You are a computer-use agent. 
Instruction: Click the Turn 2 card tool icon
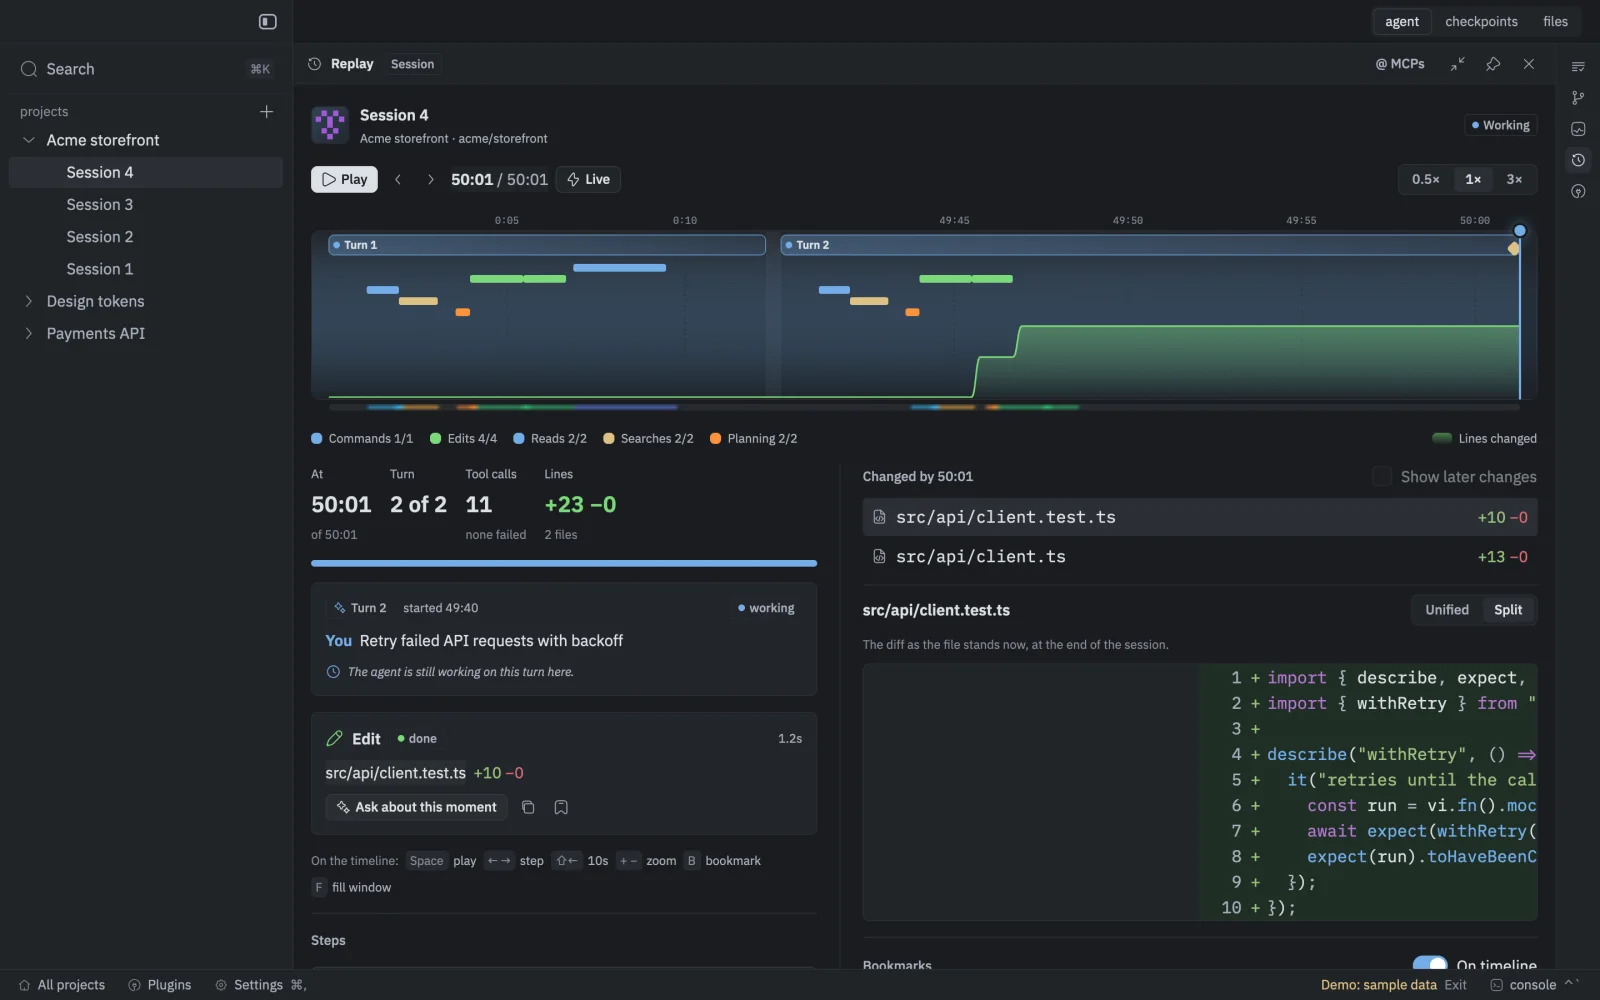click(x=340, y=608)
